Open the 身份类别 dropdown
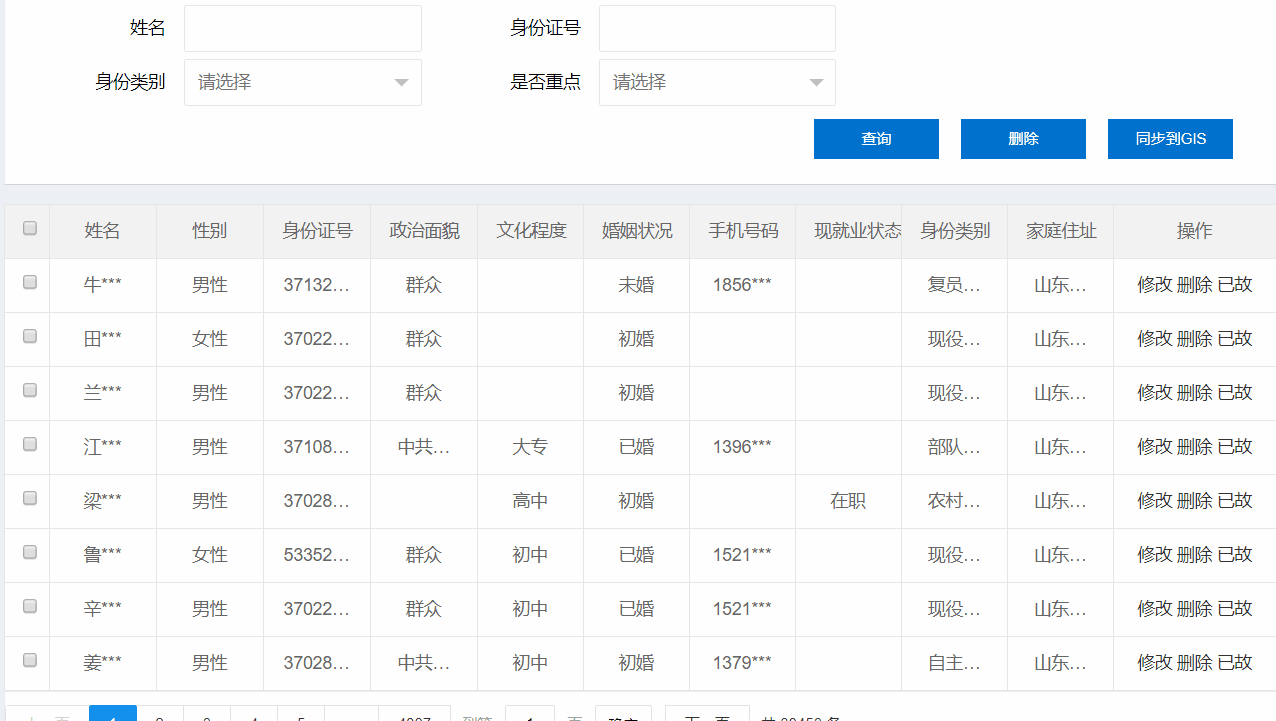 [303, 82]
